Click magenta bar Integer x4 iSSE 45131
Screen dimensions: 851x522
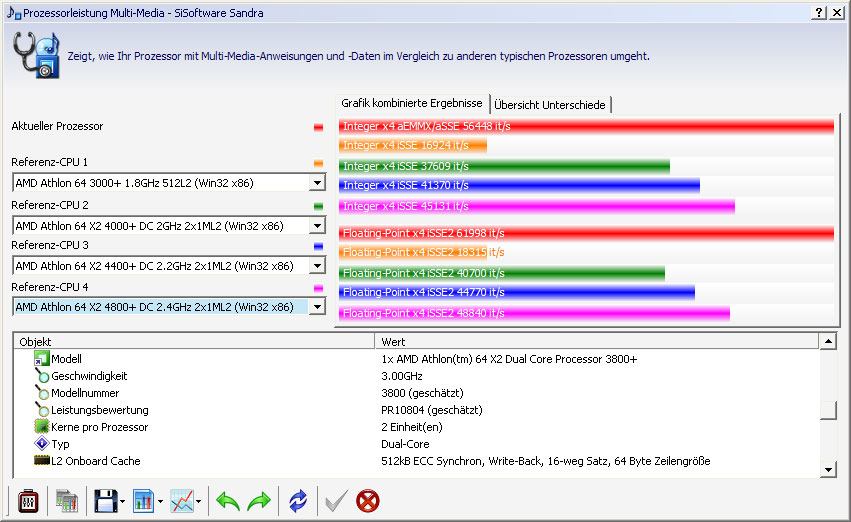pos(537,206)
